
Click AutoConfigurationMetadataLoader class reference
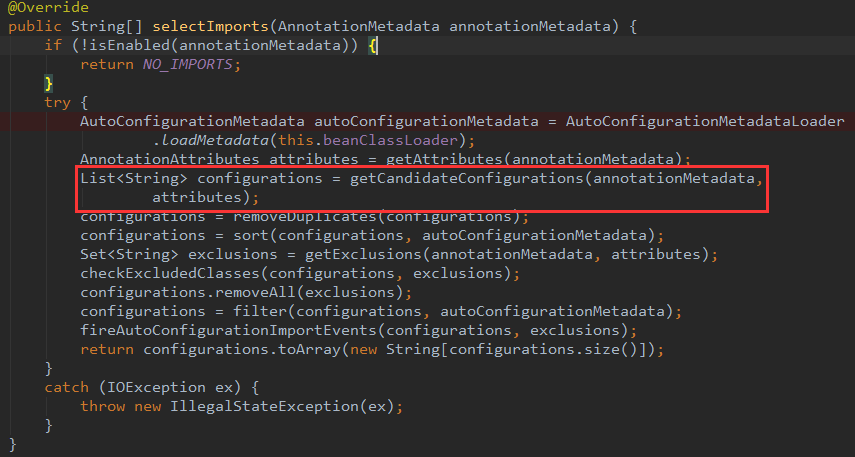point(705,121)
